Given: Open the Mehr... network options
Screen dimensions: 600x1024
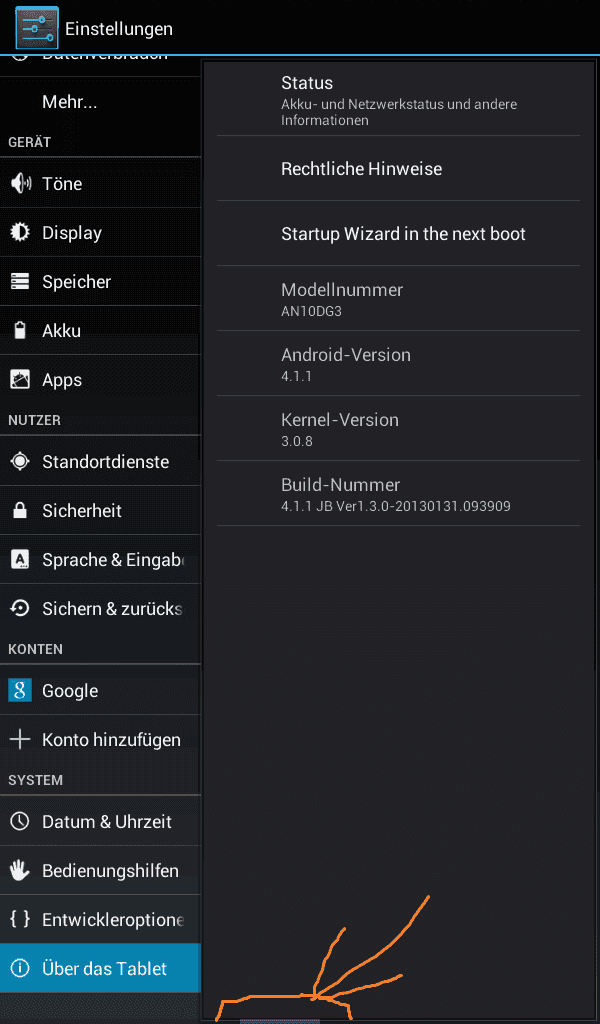Looking at the screenshot, I should tap(100, 102).
